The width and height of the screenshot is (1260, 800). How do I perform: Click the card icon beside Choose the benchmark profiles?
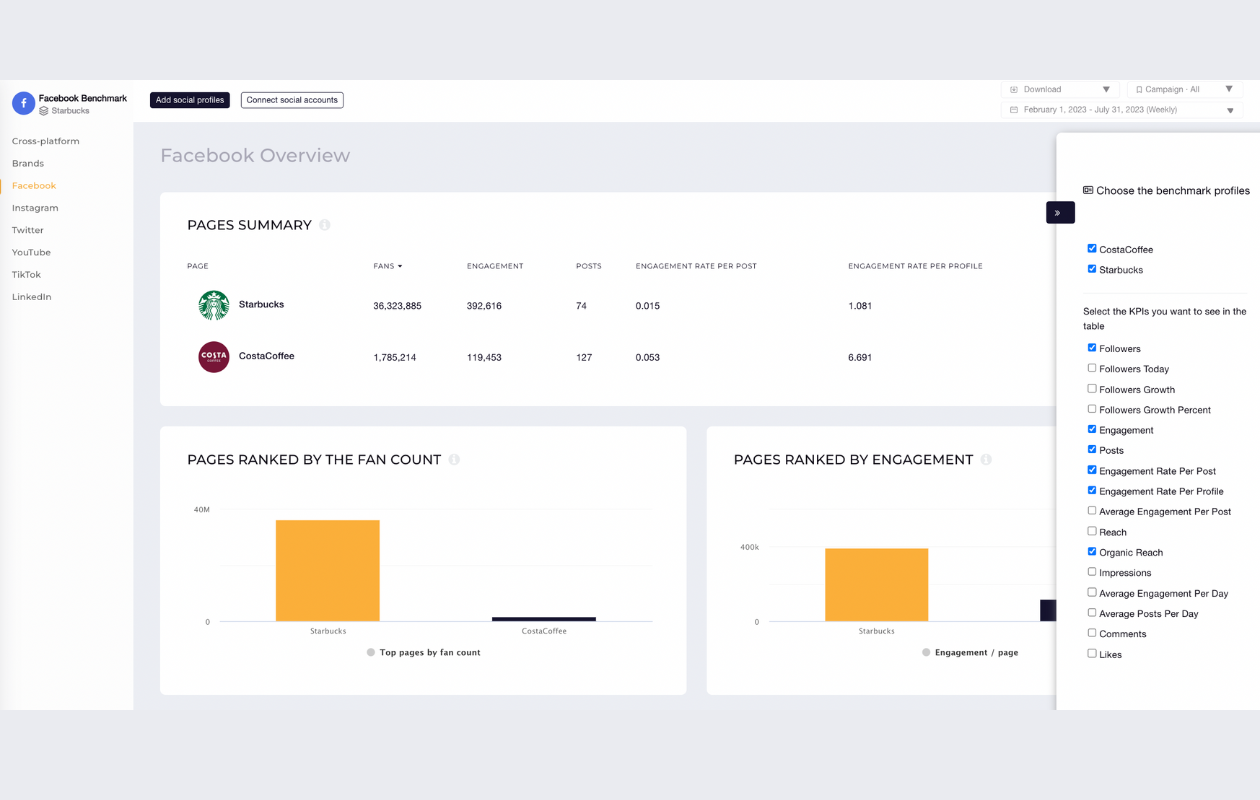[1088, 190]
